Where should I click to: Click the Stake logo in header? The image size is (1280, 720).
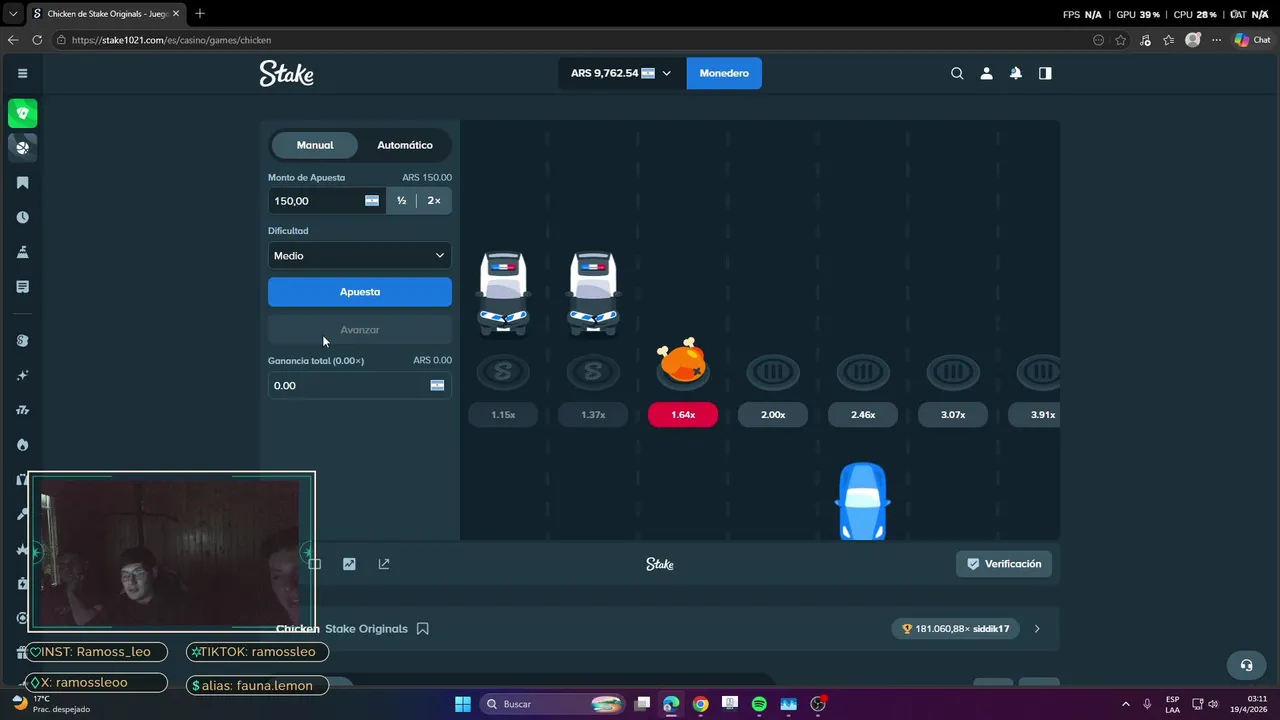coord(287,73)
